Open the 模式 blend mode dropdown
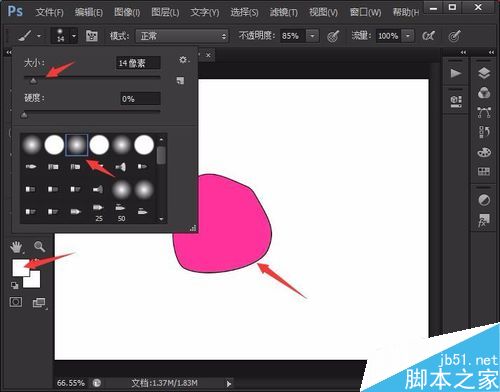The width and height of the screenshot is (500, 392). (182, 36)
